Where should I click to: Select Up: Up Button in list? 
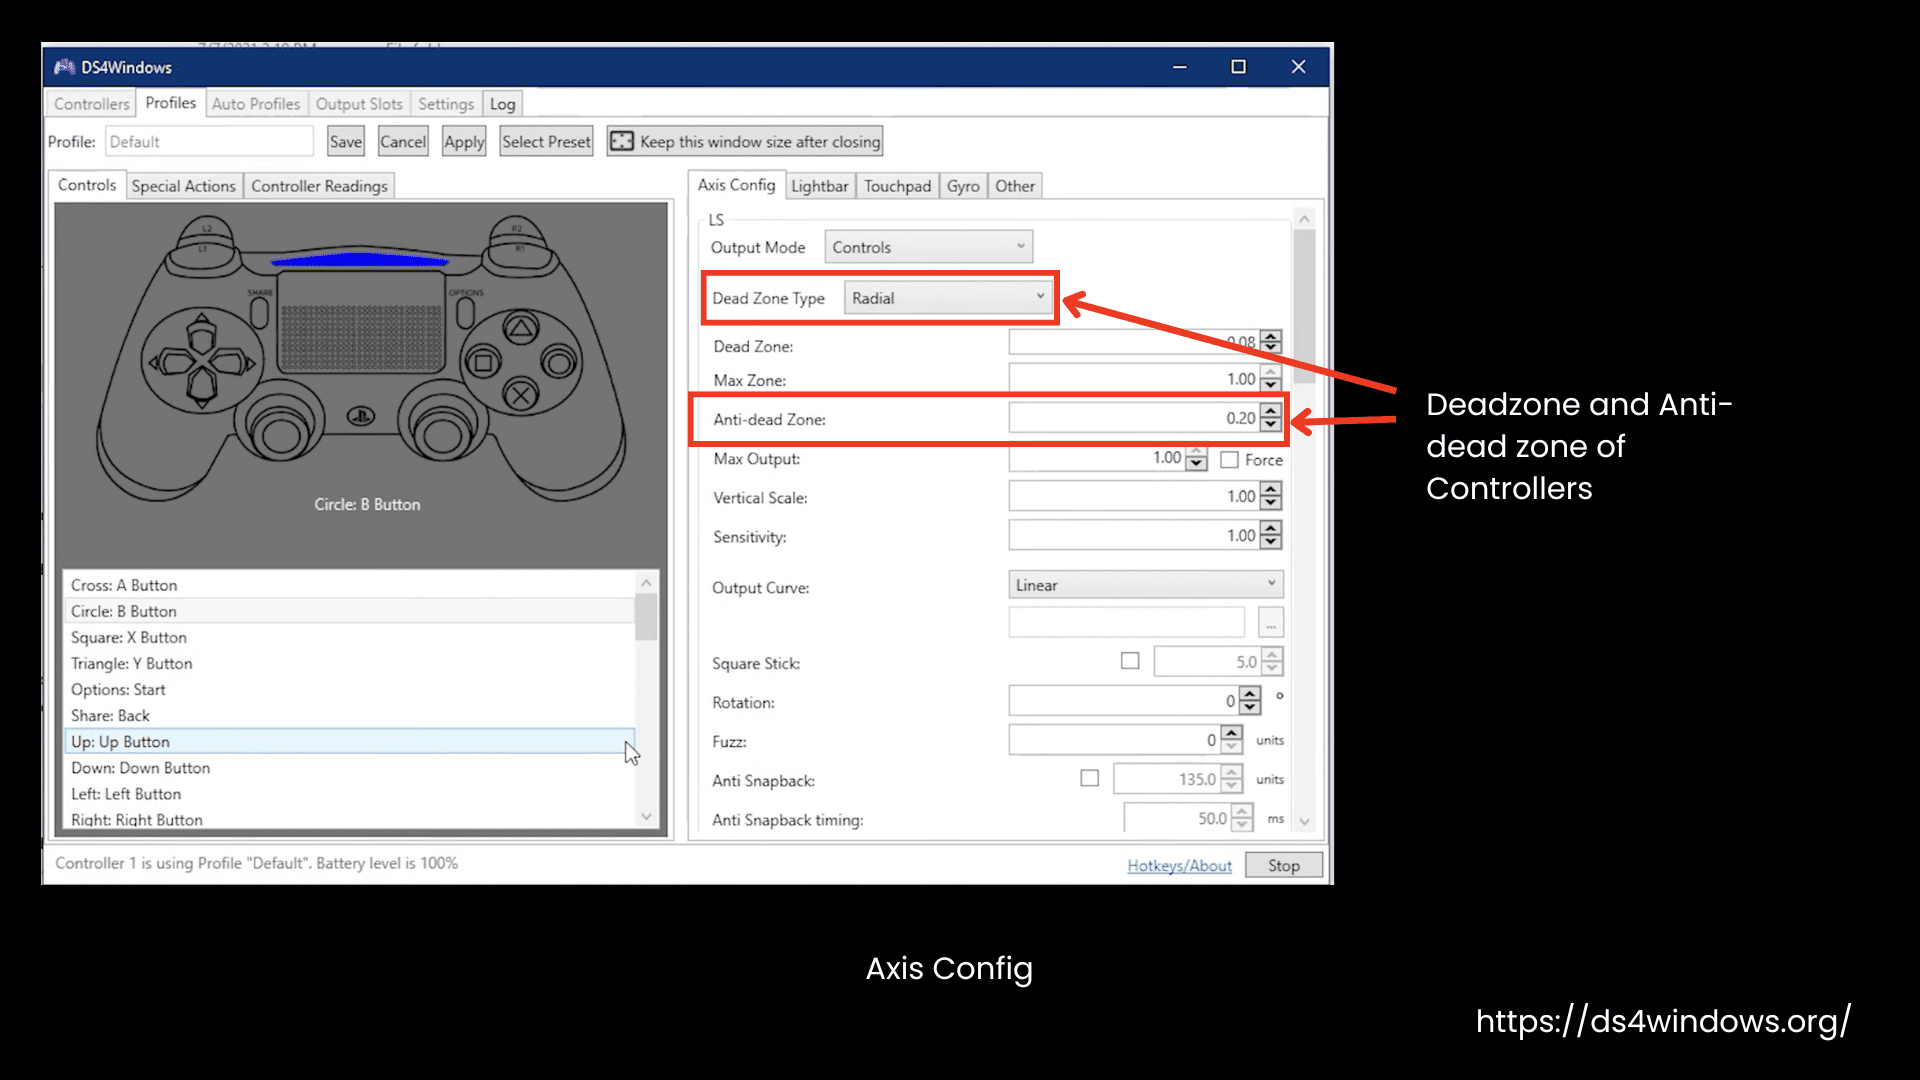pyautogui.click(x=349, y=741)
